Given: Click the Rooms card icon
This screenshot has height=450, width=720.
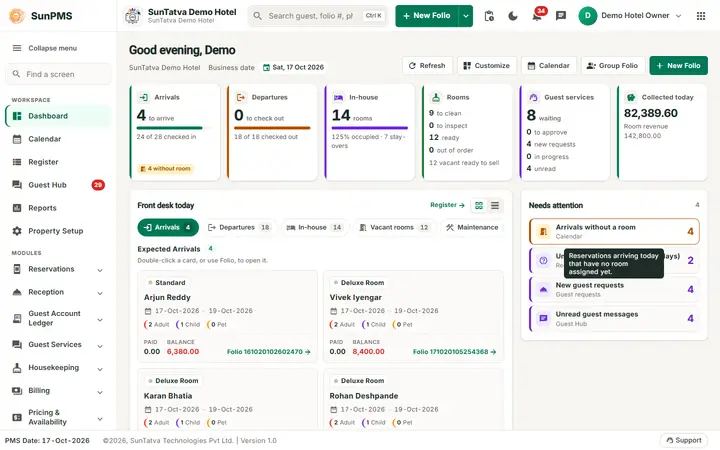Looking at the screenshot, I should 436,97.
